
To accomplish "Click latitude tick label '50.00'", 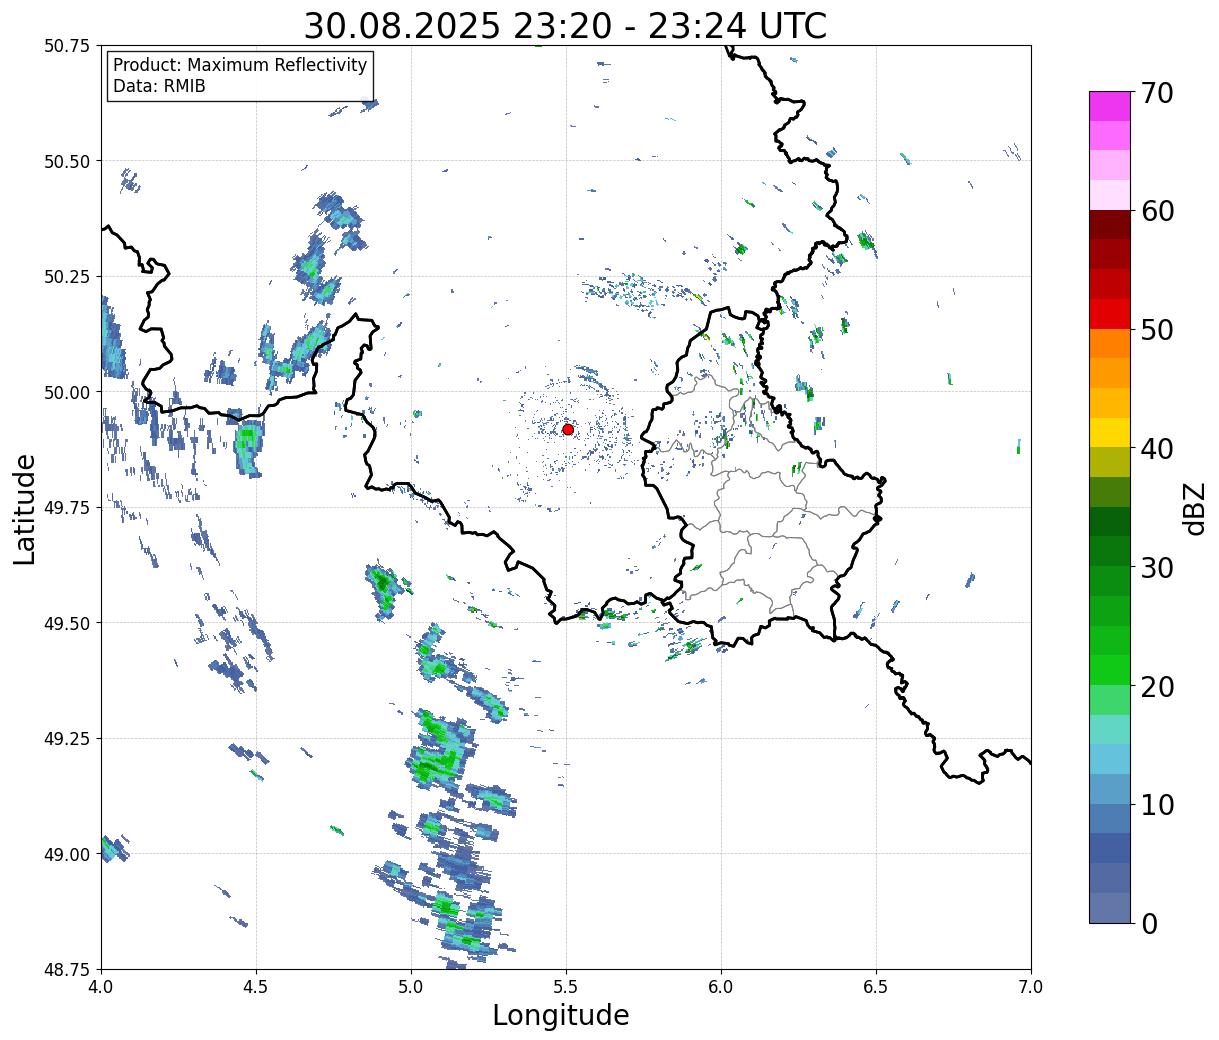I will point(67,392).
